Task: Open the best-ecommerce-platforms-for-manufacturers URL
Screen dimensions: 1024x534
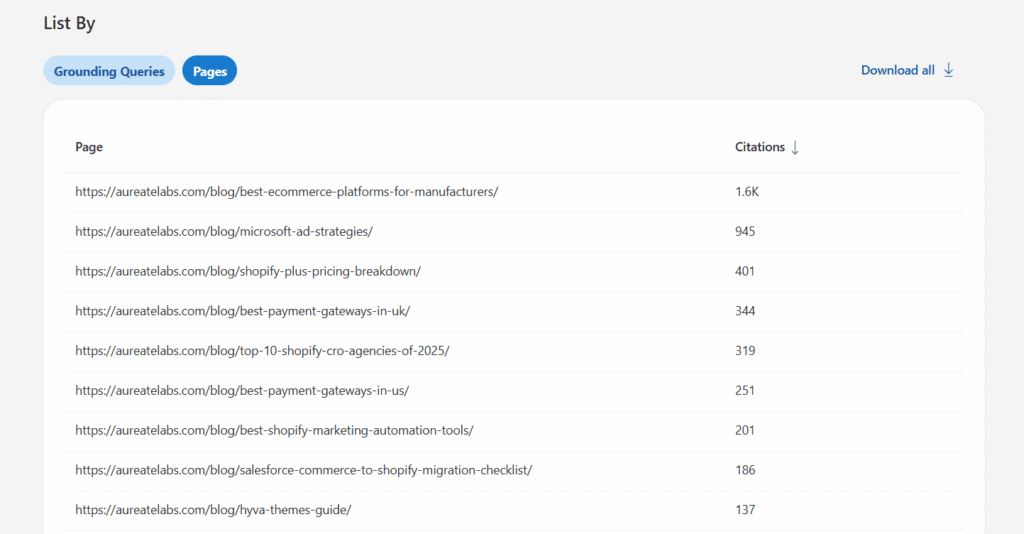Action: click(x=287, y=191)
